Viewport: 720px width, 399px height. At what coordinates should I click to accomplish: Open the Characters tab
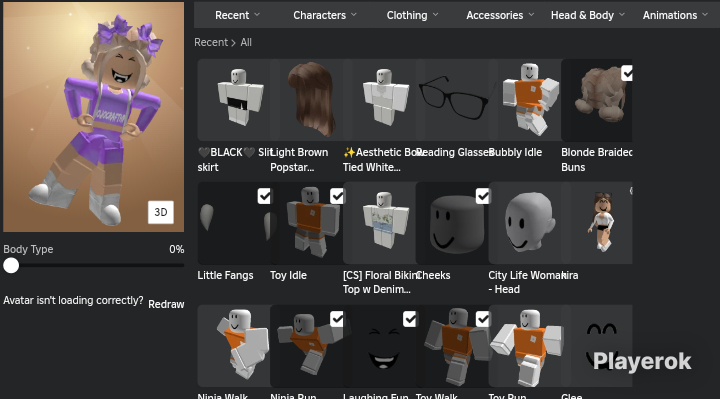(320, 15)
